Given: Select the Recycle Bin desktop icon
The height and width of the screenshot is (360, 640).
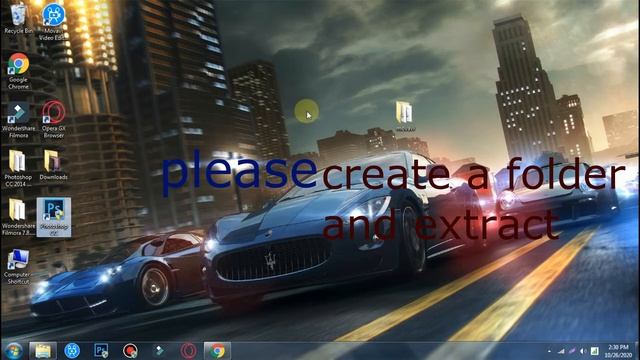Looking at the screenshot, I should [18, 18].
